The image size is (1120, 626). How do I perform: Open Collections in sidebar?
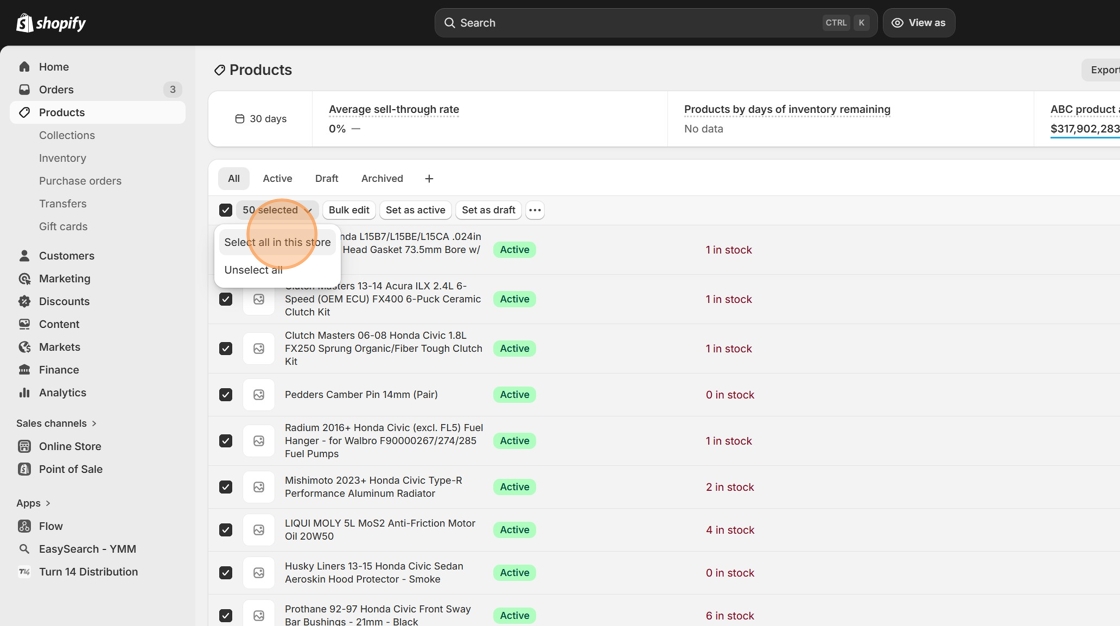tap(66, 135)
